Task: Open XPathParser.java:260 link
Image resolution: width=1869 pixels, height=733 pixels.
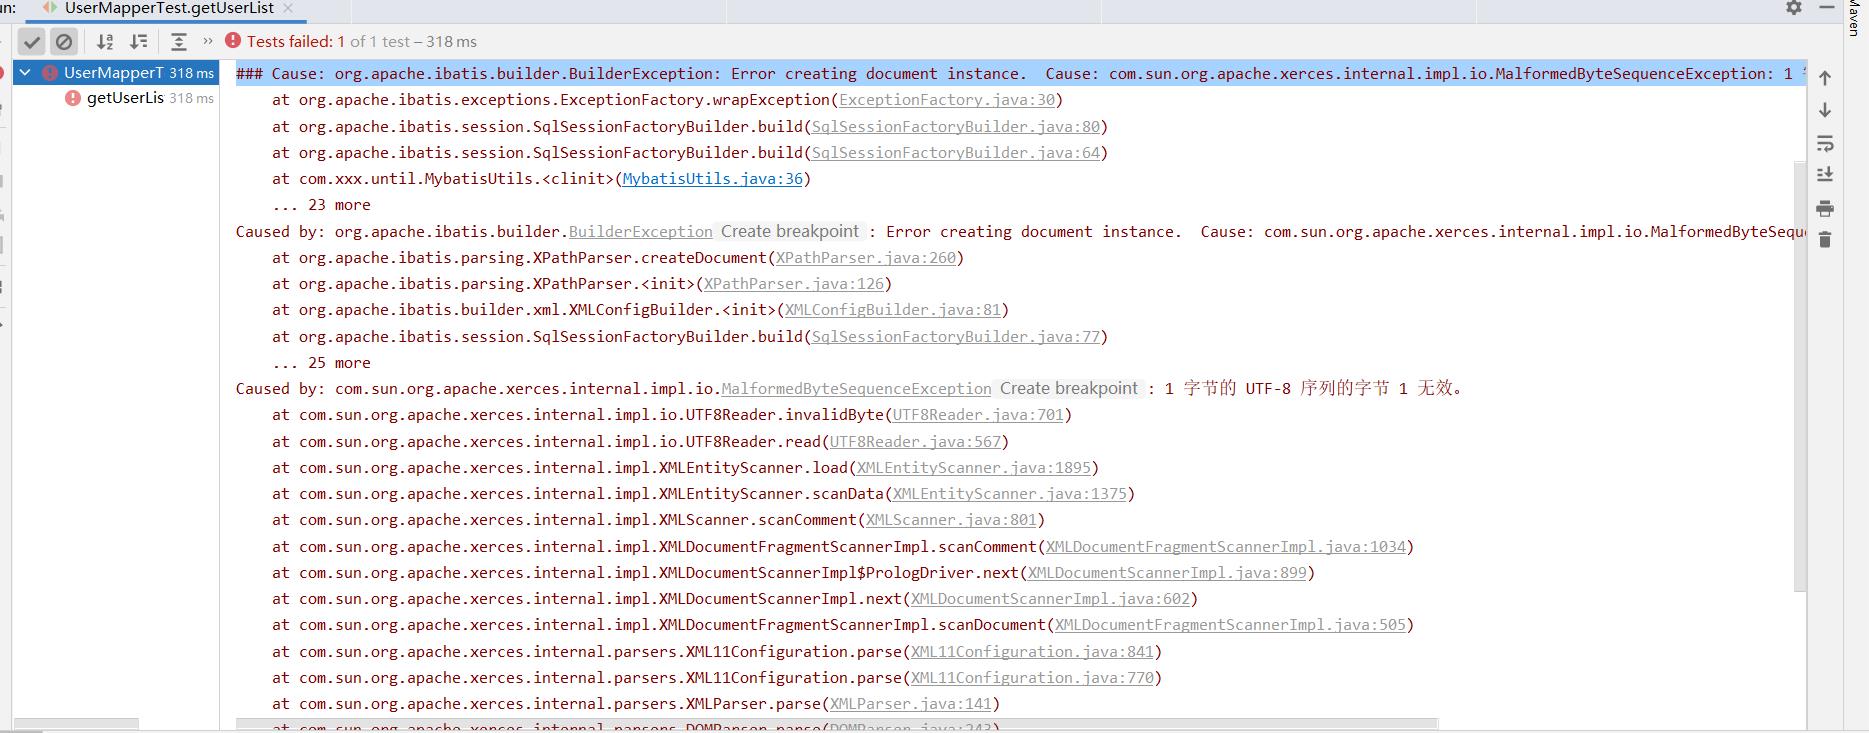Action: pos(866,258)
